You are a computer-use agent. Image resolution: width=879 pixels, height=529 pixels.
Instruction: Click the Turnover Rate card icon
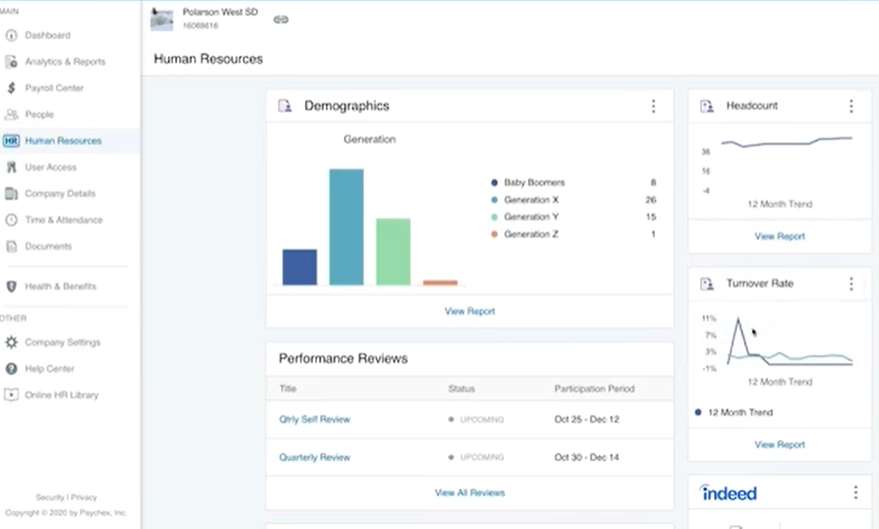coord(707,284)
